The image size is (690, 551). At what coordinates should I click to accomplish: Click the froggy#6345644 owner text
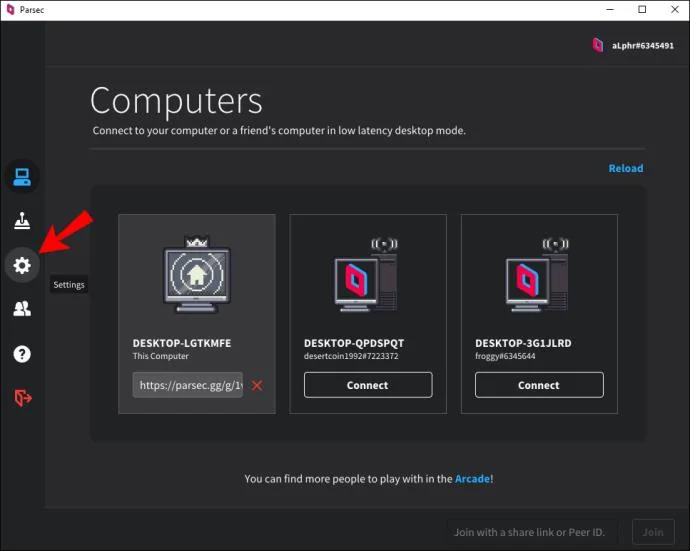pos(505,356)
